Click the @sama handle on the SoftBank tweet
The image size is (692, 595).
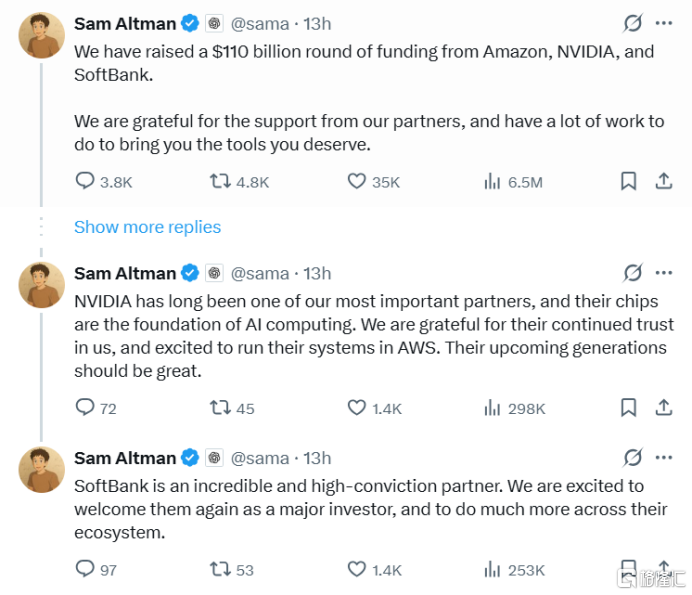(260, 457)
